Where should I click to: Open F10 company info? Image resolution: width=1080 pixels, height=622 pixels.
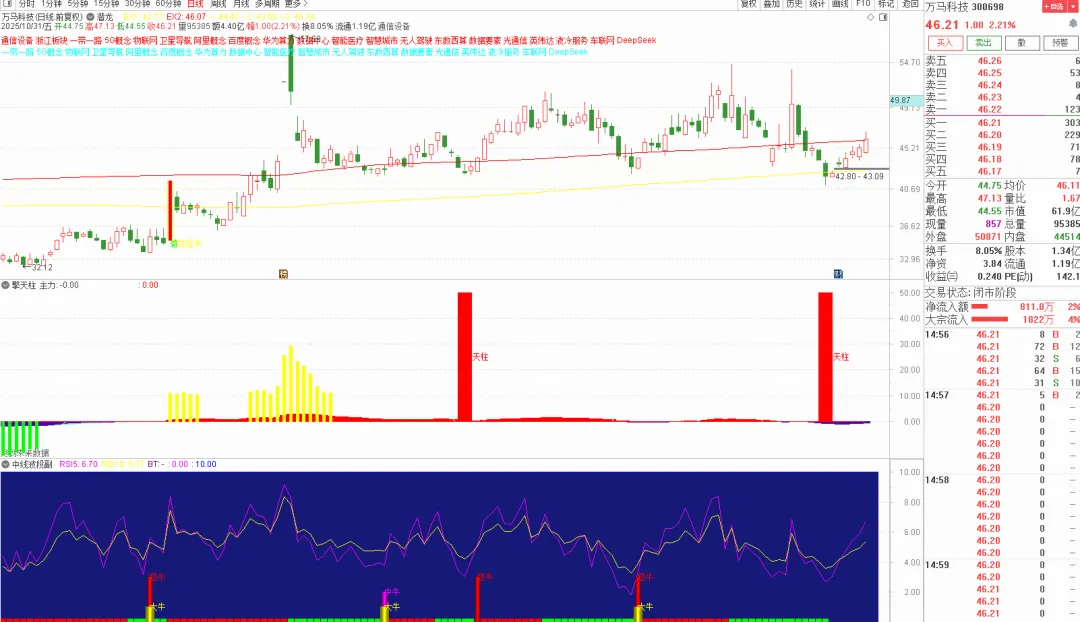pyautogui.click(x=863, y=3)
